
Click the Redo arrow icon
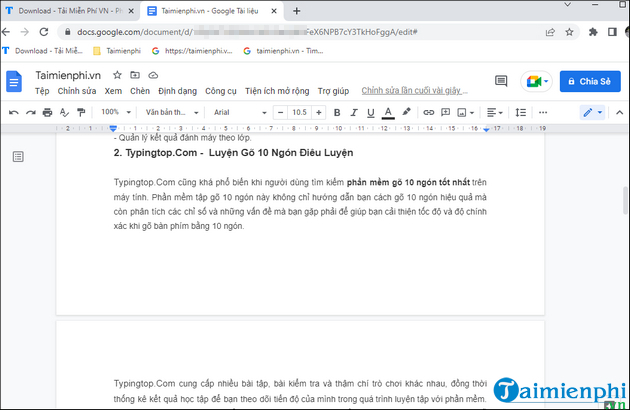click(31, 113)
